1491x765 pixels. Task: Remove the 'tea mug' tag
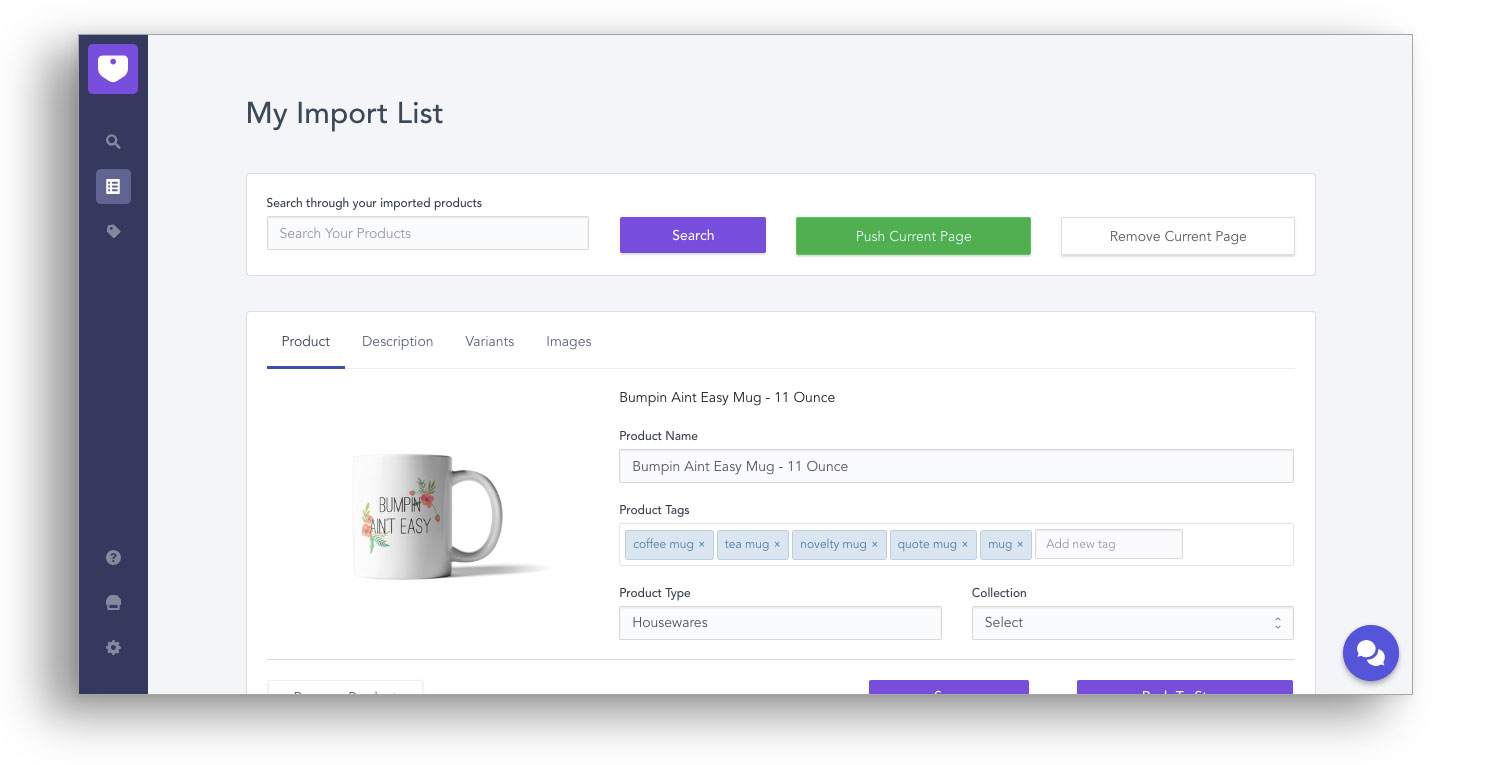[777, 545]
